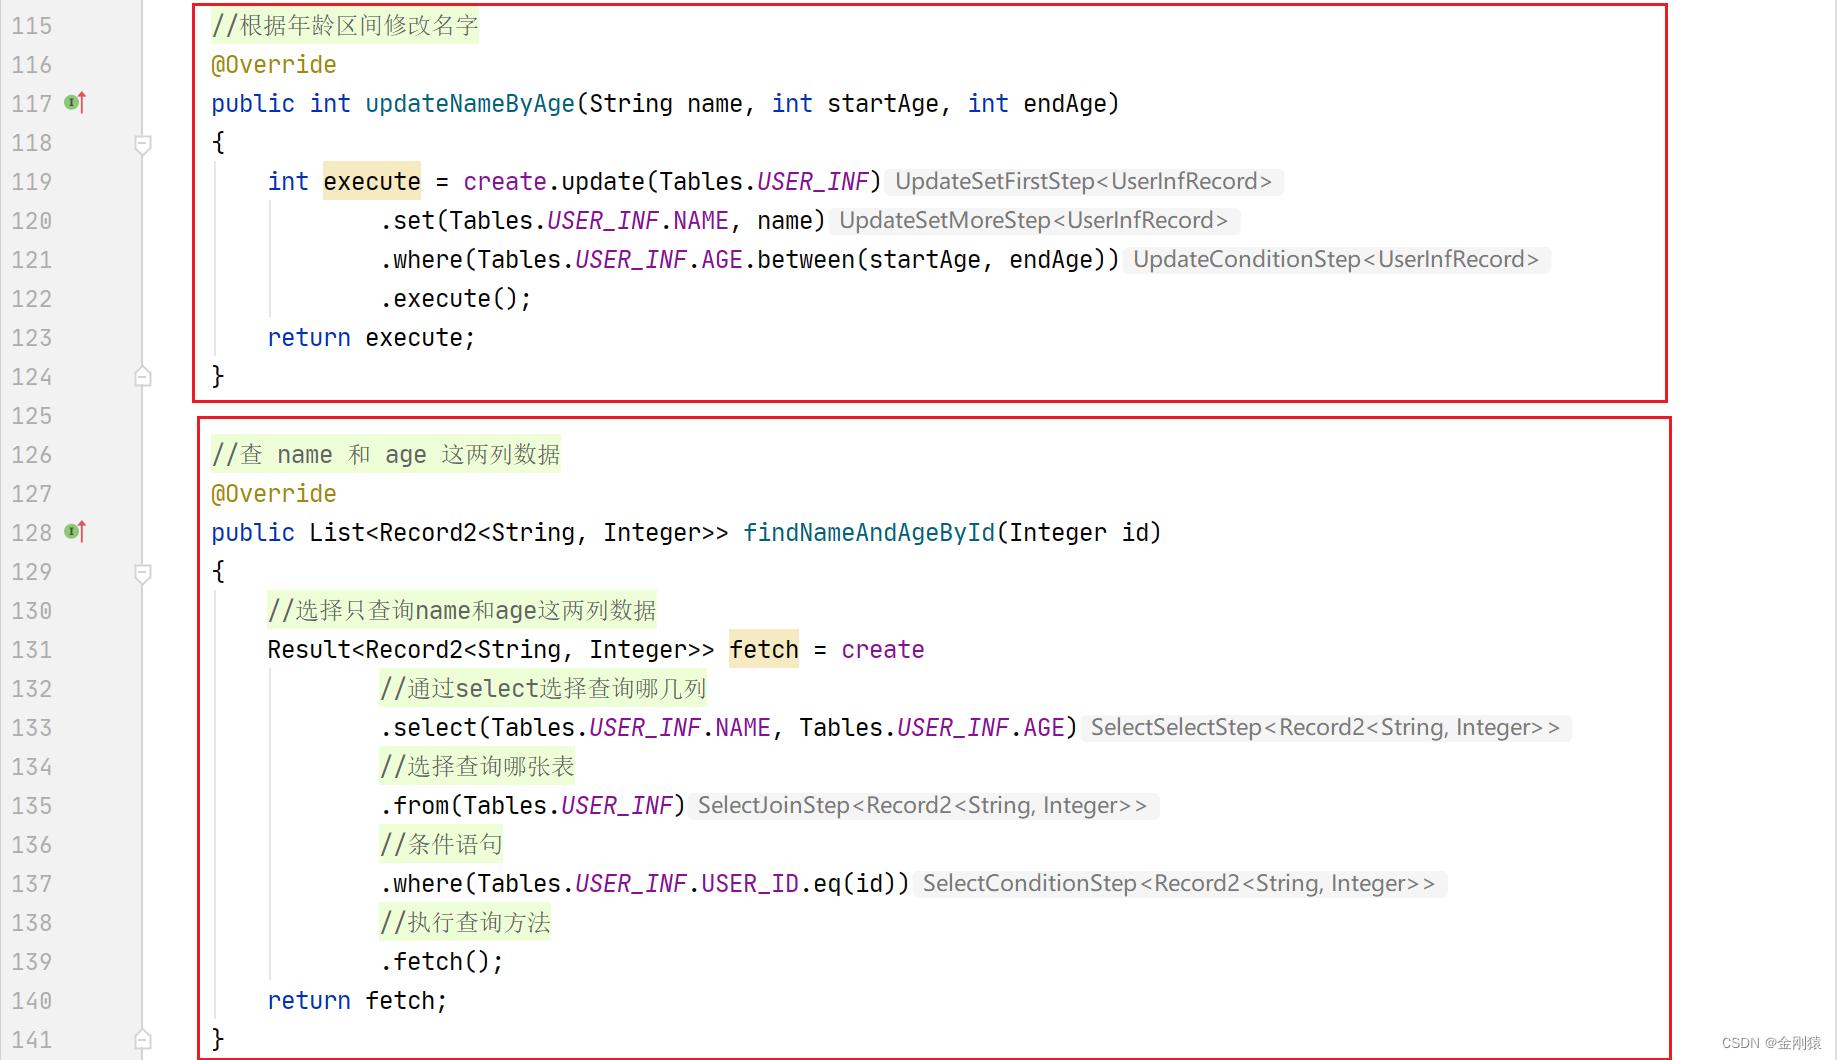Click the highlighted variable fetch on line 131
Image resolution: width=1837 pixels, height=1060 pixels.
click(x=763, y=649)
